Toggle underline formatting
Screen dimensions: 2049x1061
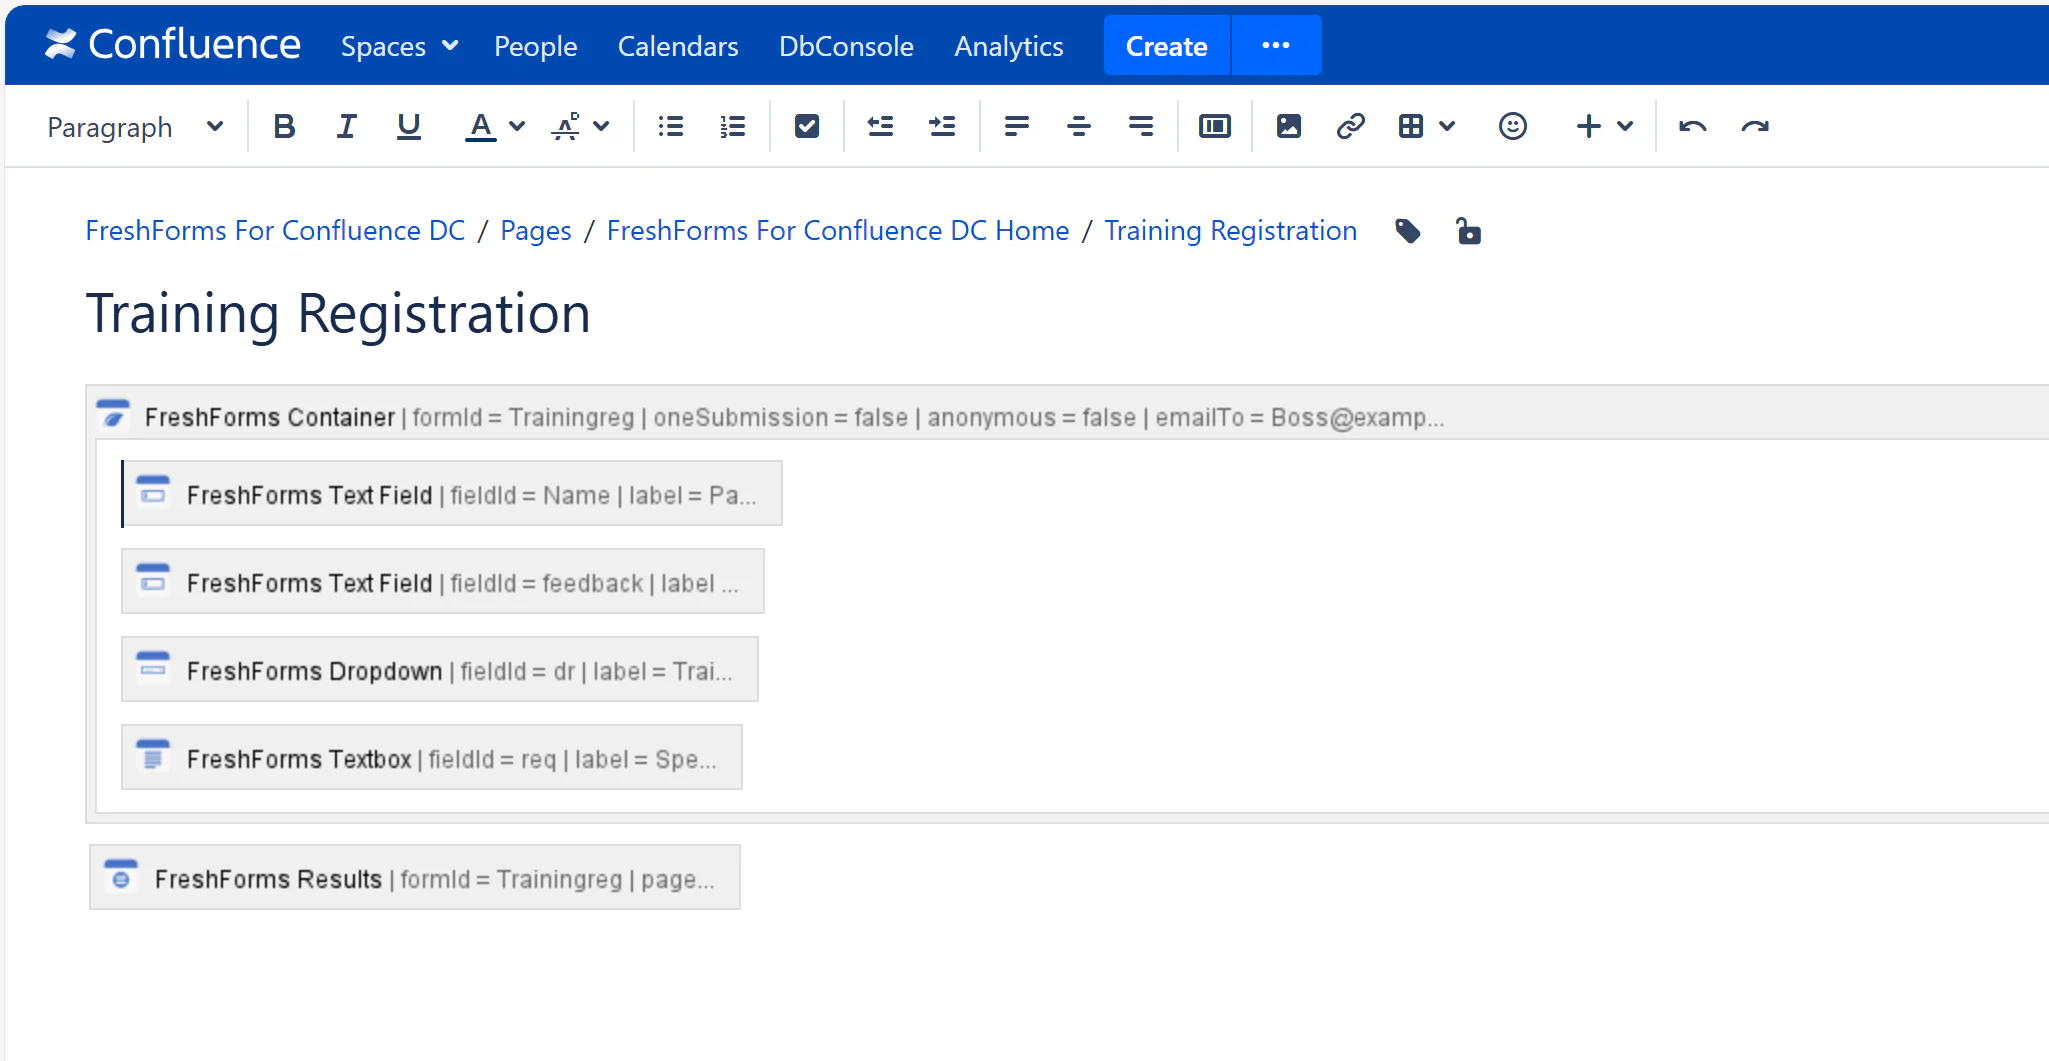click(408, 126)
